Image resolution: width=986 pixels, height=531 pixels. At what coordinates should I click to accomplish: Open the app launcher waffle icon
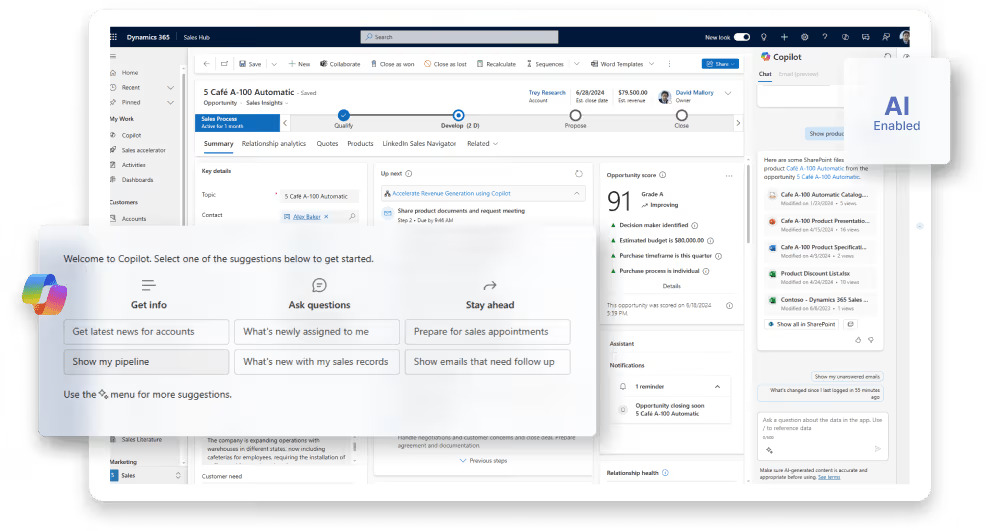pos(114,37)
